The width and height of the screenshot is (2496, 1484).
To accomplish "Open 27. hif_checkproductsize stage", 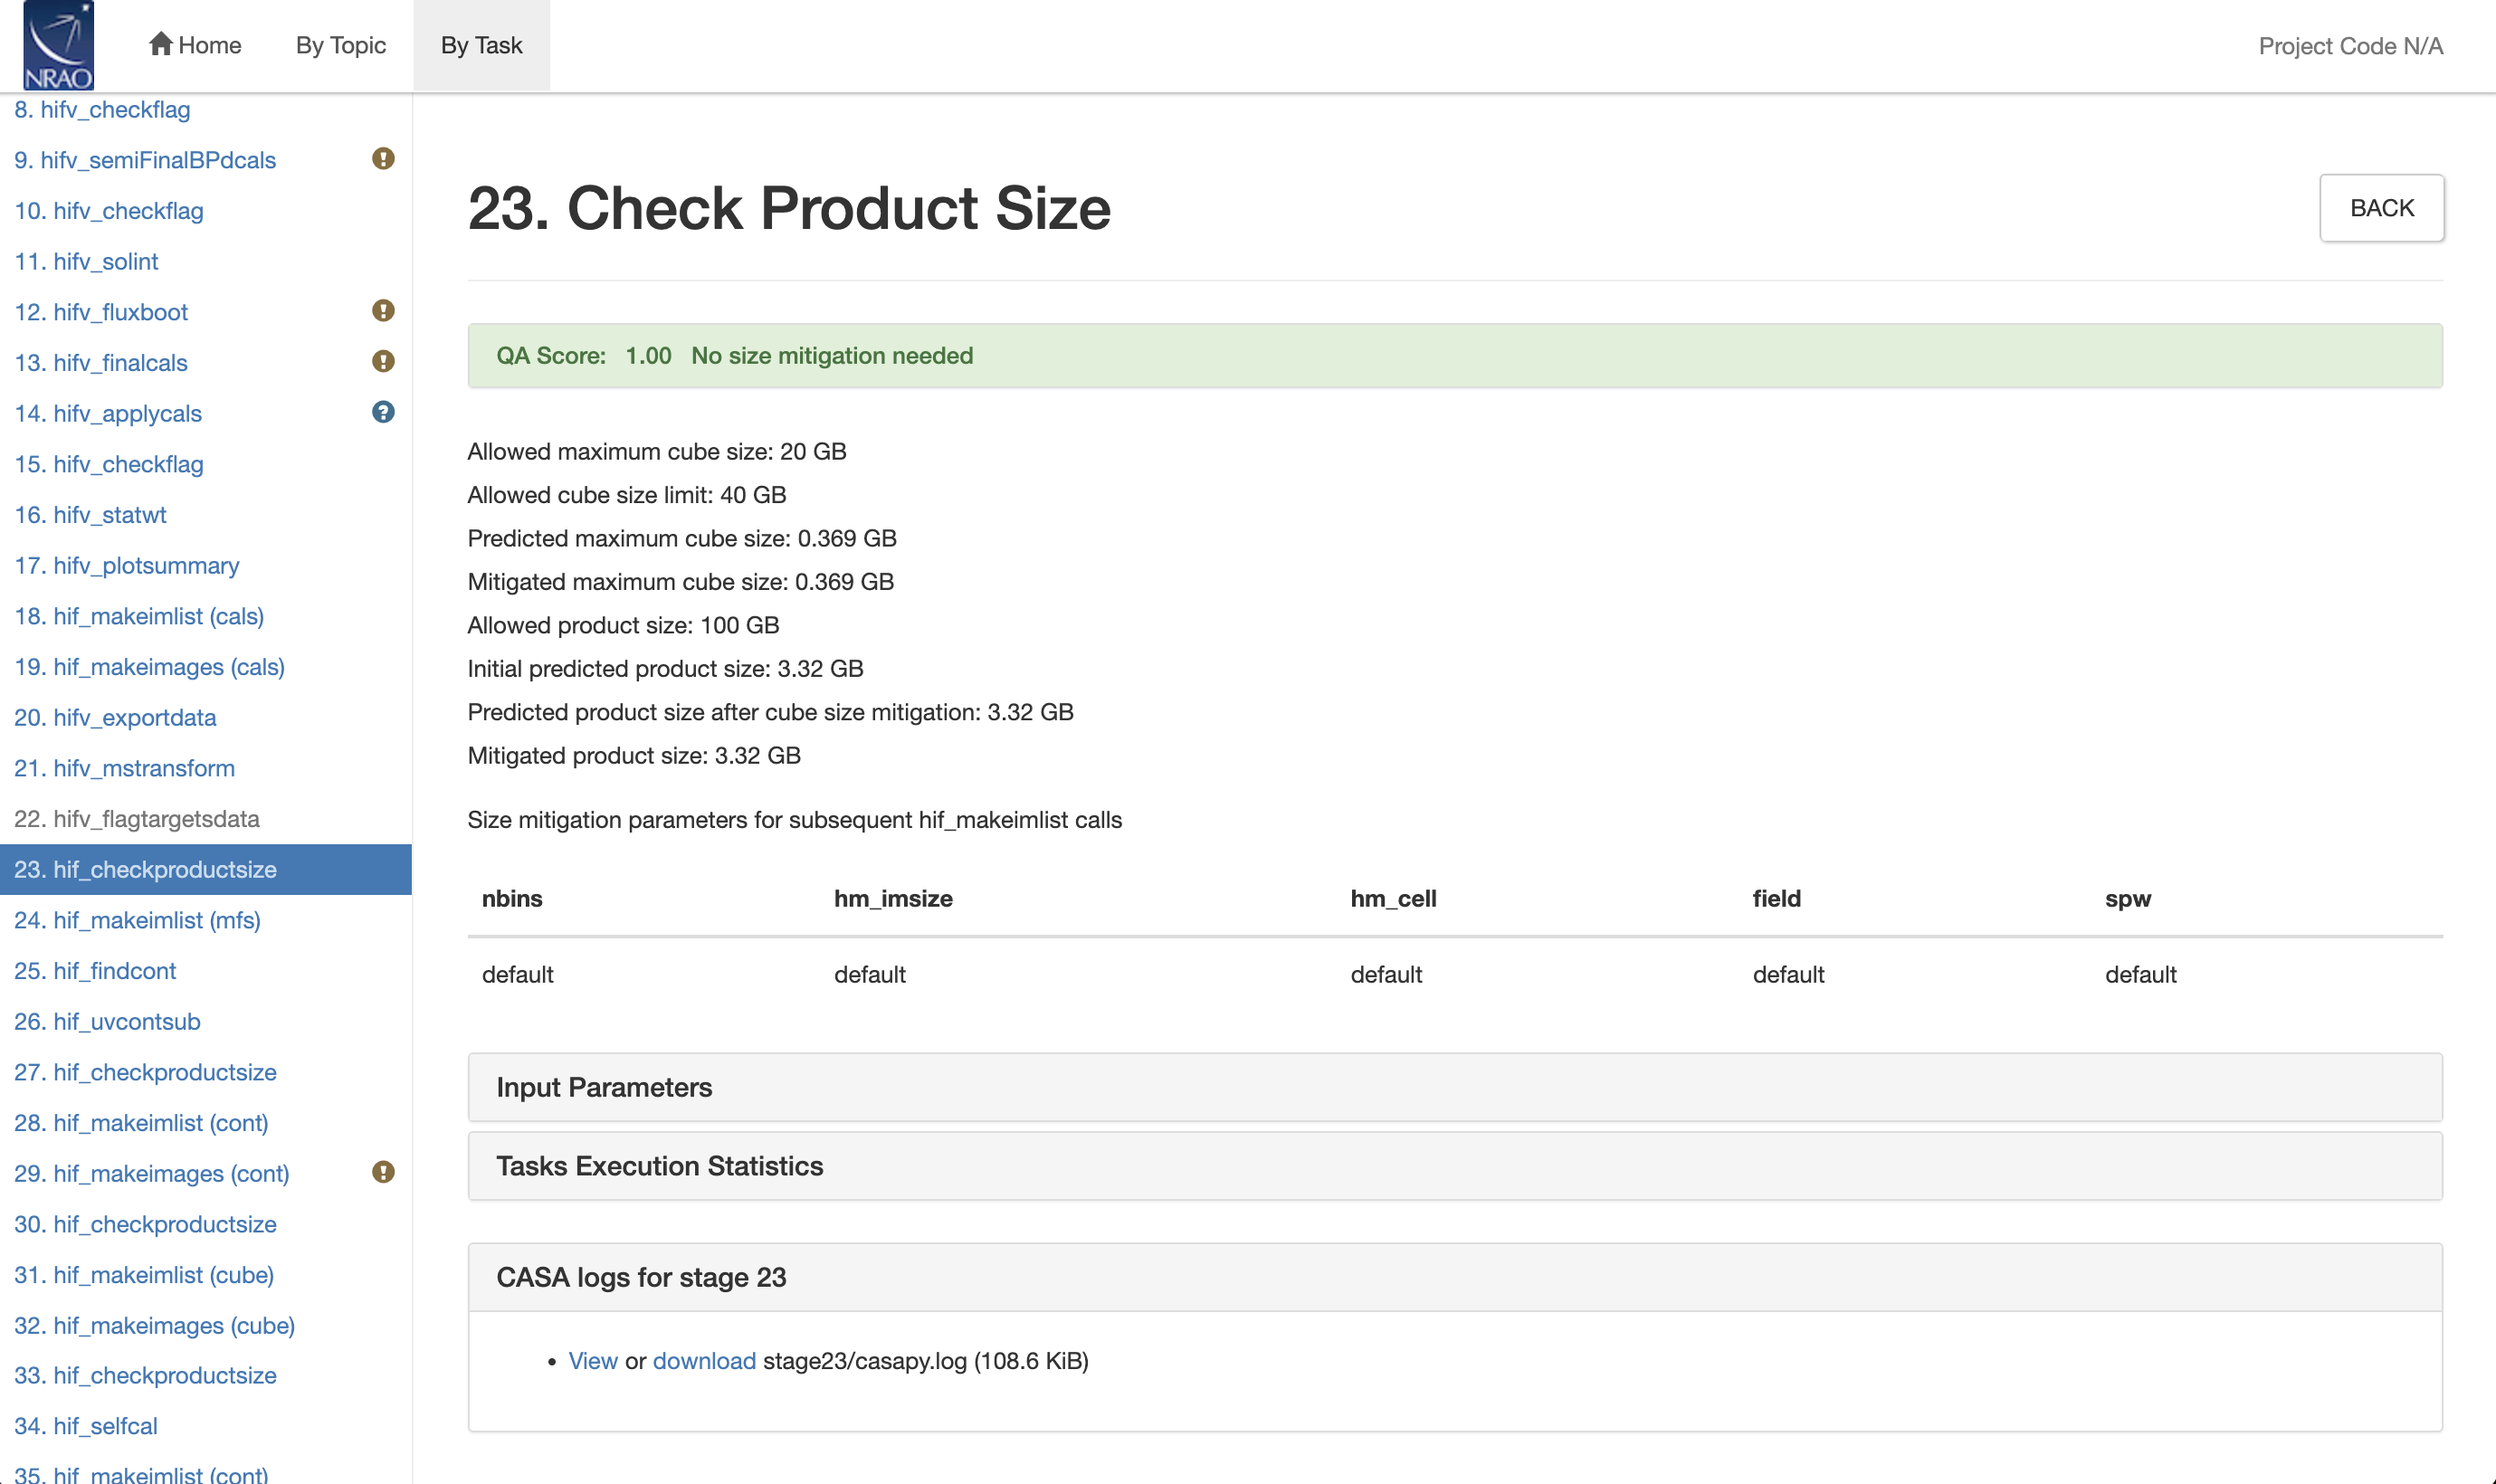I will [x=145, y=1072].
